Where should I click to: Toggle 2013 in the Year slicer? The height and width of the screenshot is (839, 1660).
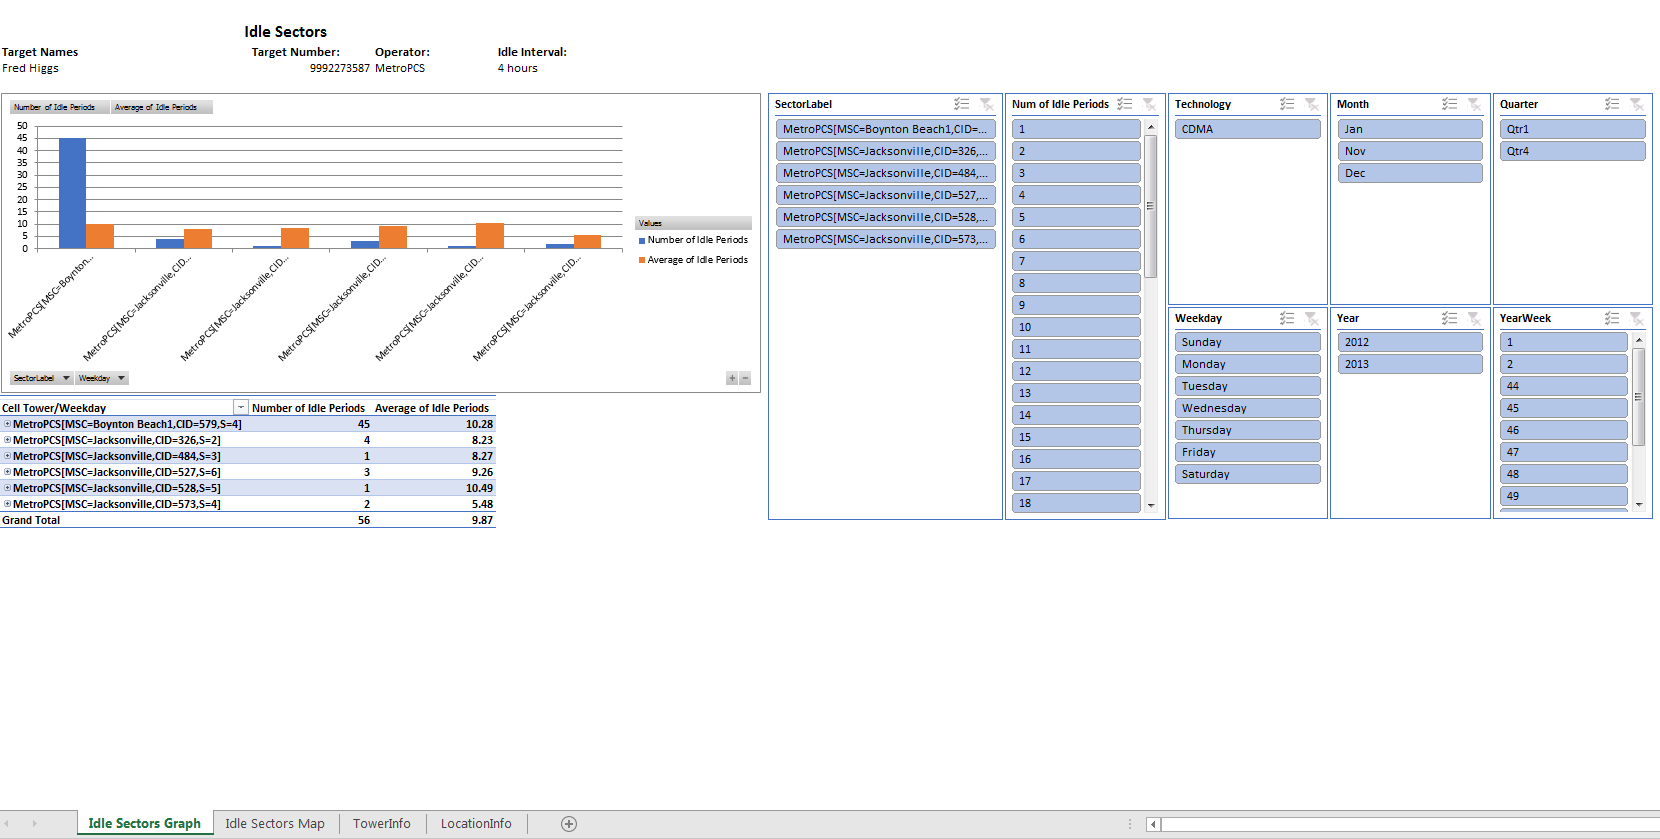[x=1409, y=364]
